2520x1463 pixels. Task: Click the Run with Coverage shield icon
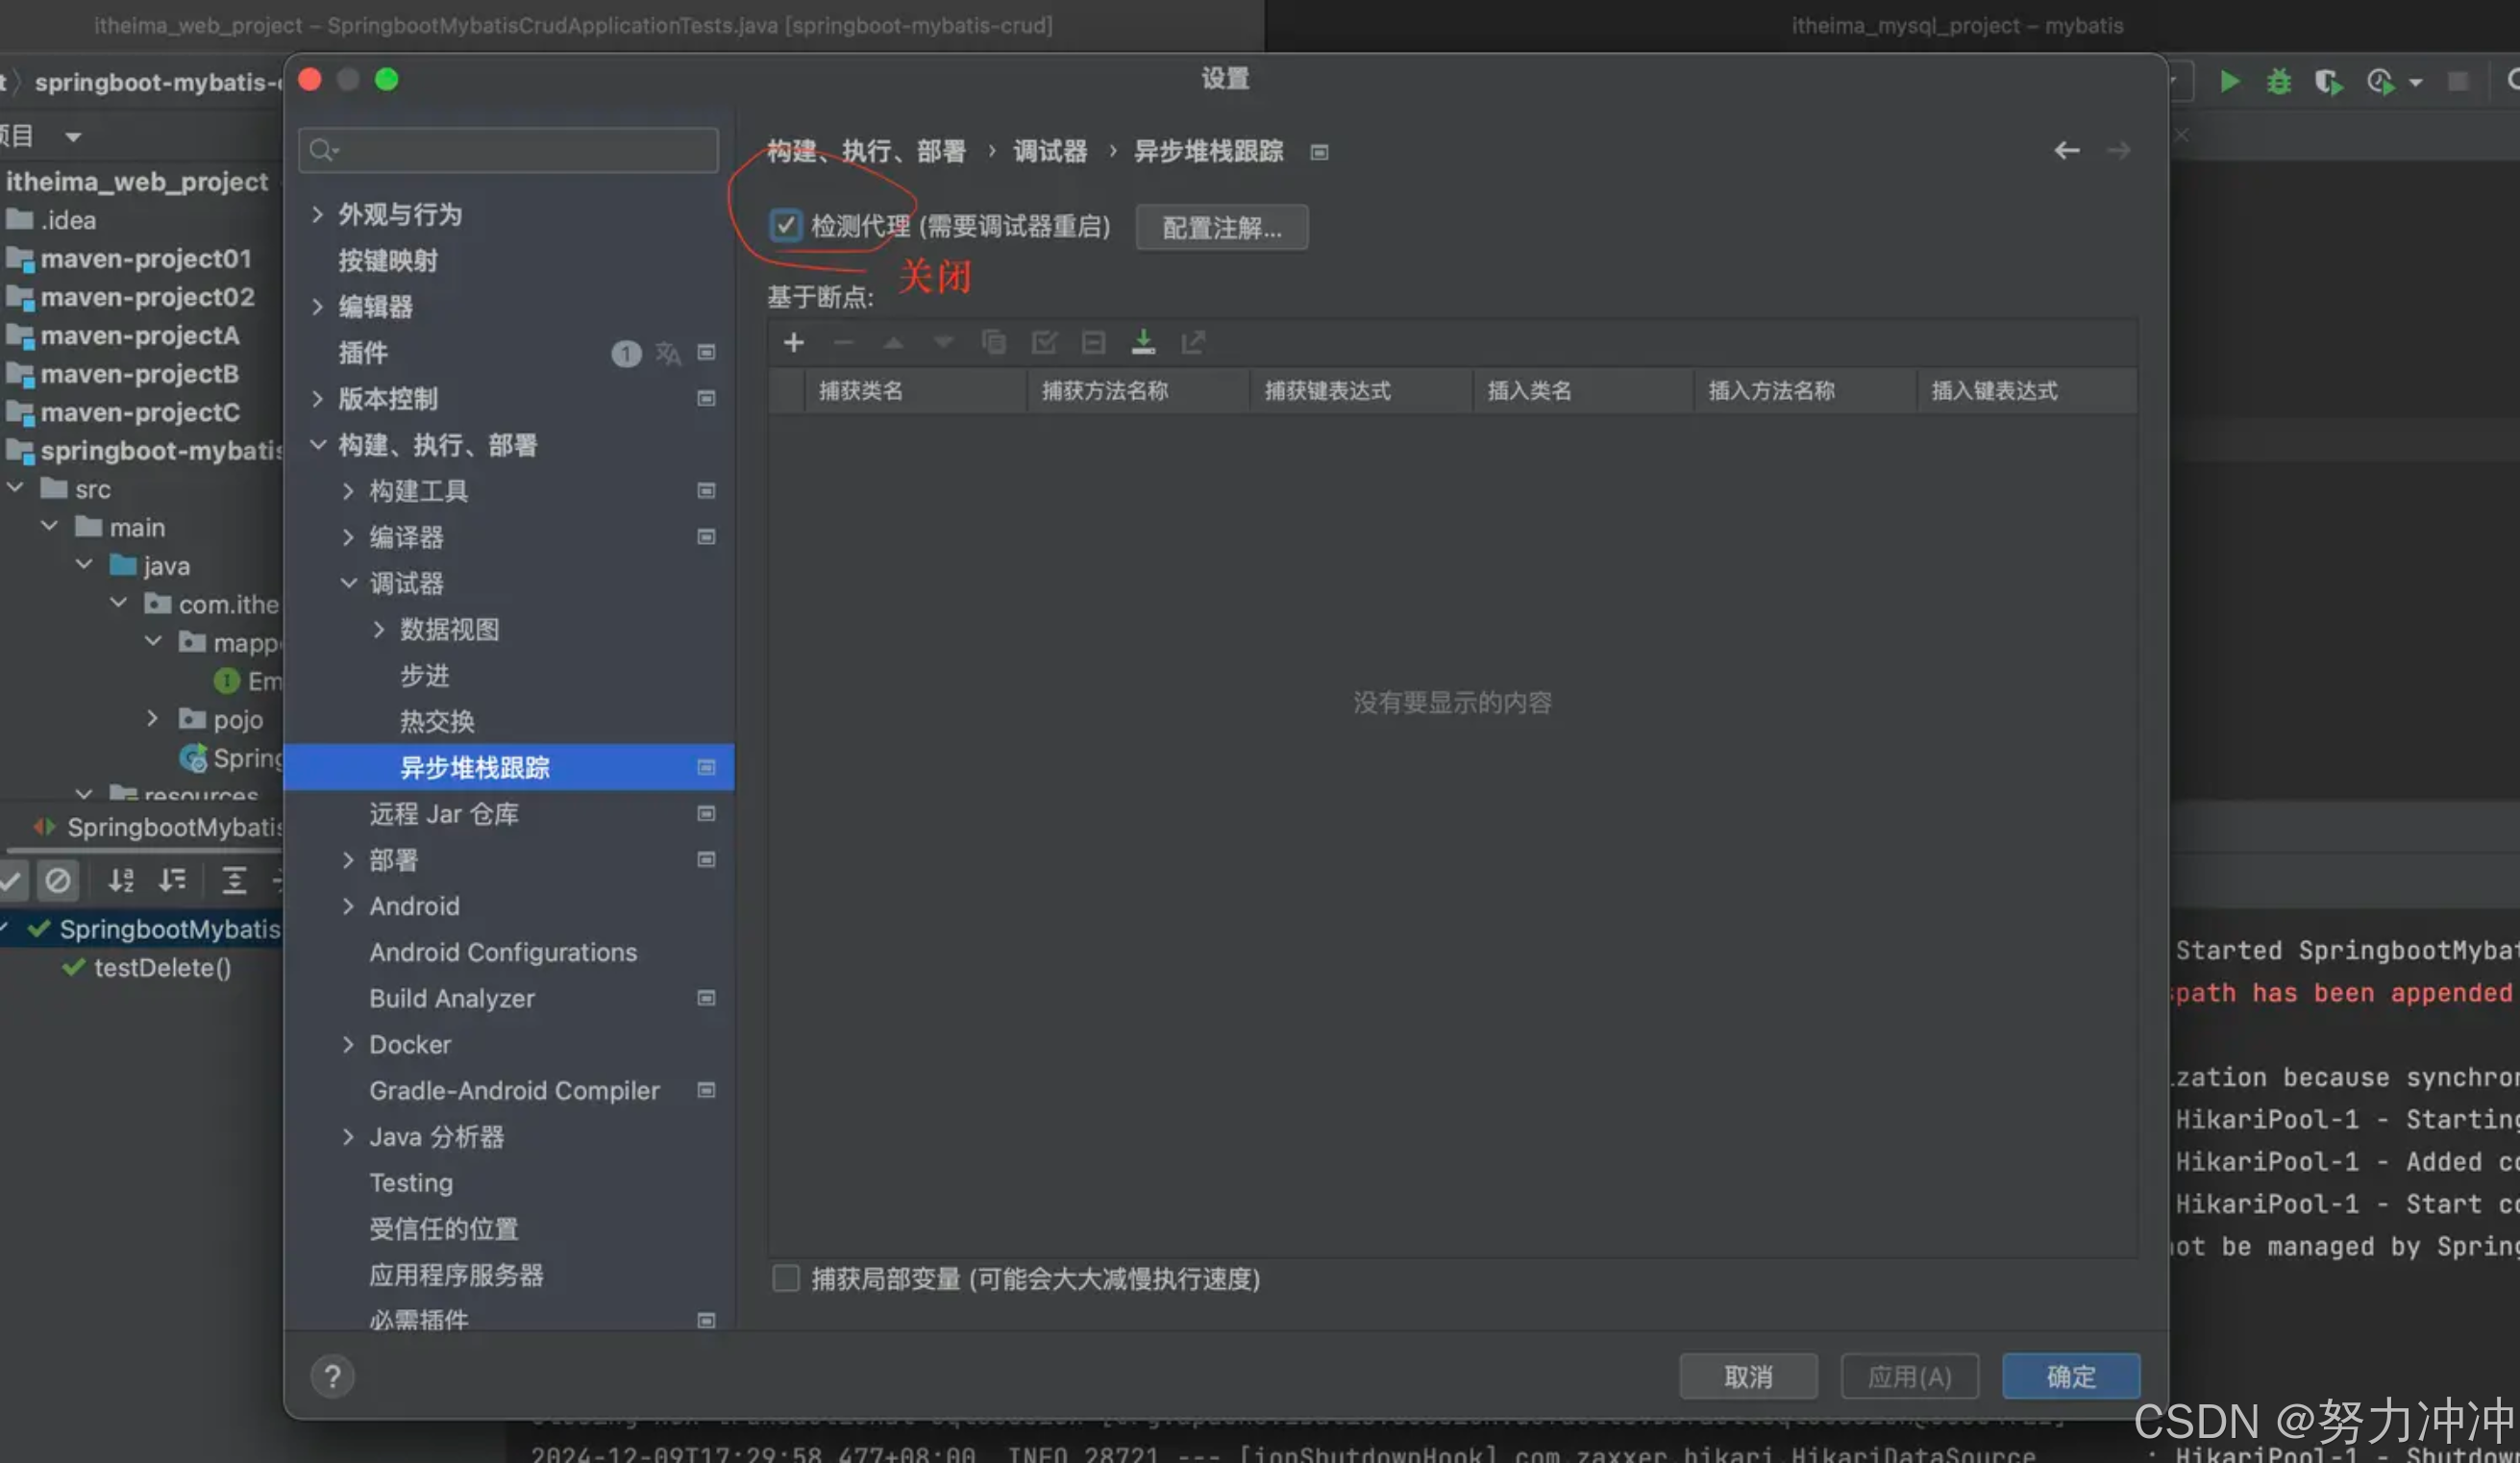pos(2328,82)
